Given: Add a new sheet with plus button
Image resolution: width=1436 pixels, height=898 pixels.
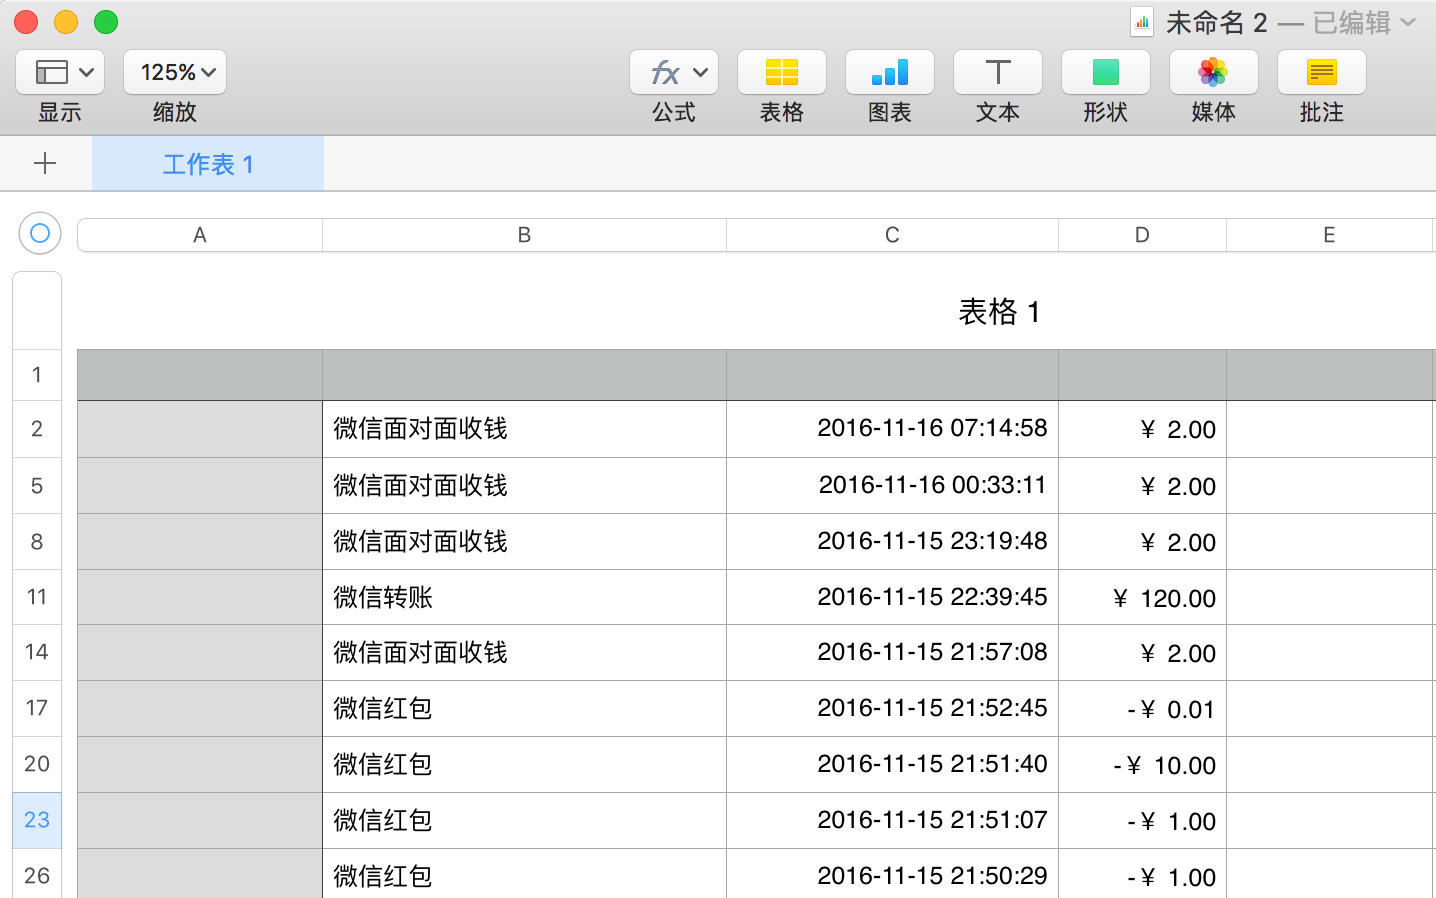Looking at the screenshot, I should click(45, 163).
